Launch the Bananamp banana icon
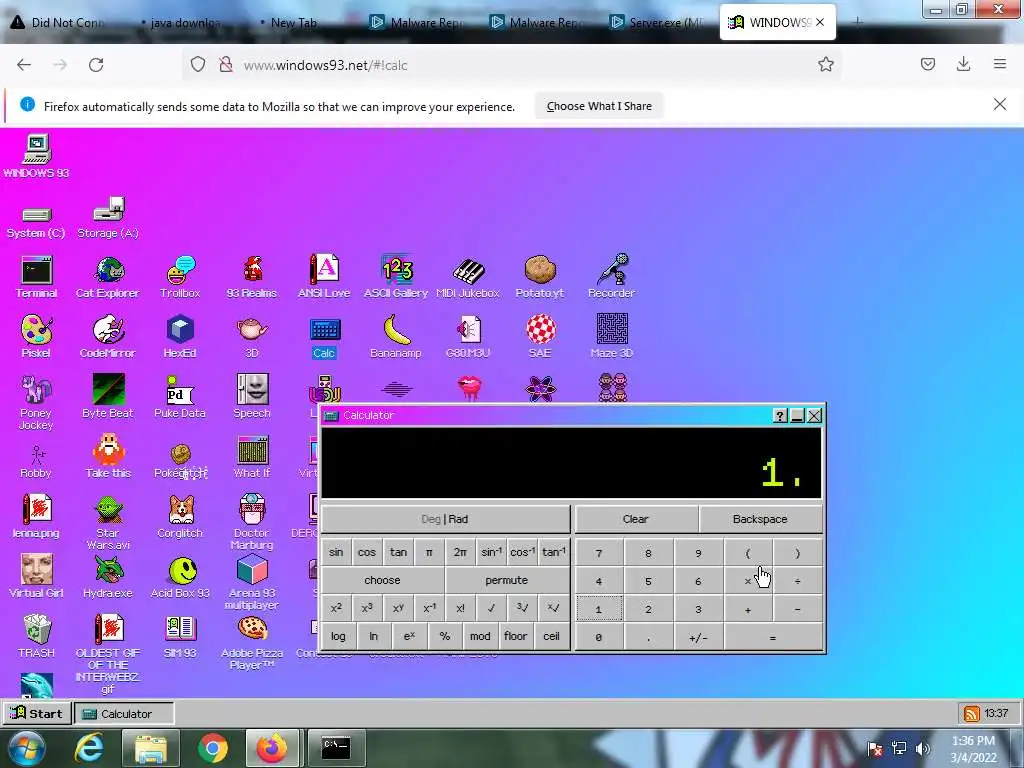 [x=396, y=336]
